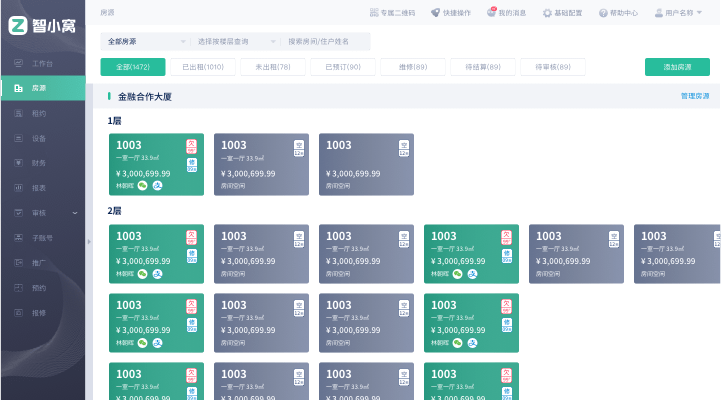The height and width of the screenshot is (400, 721).
Task: Click the 2层 floor heading
Action: [x=114, y=211]
